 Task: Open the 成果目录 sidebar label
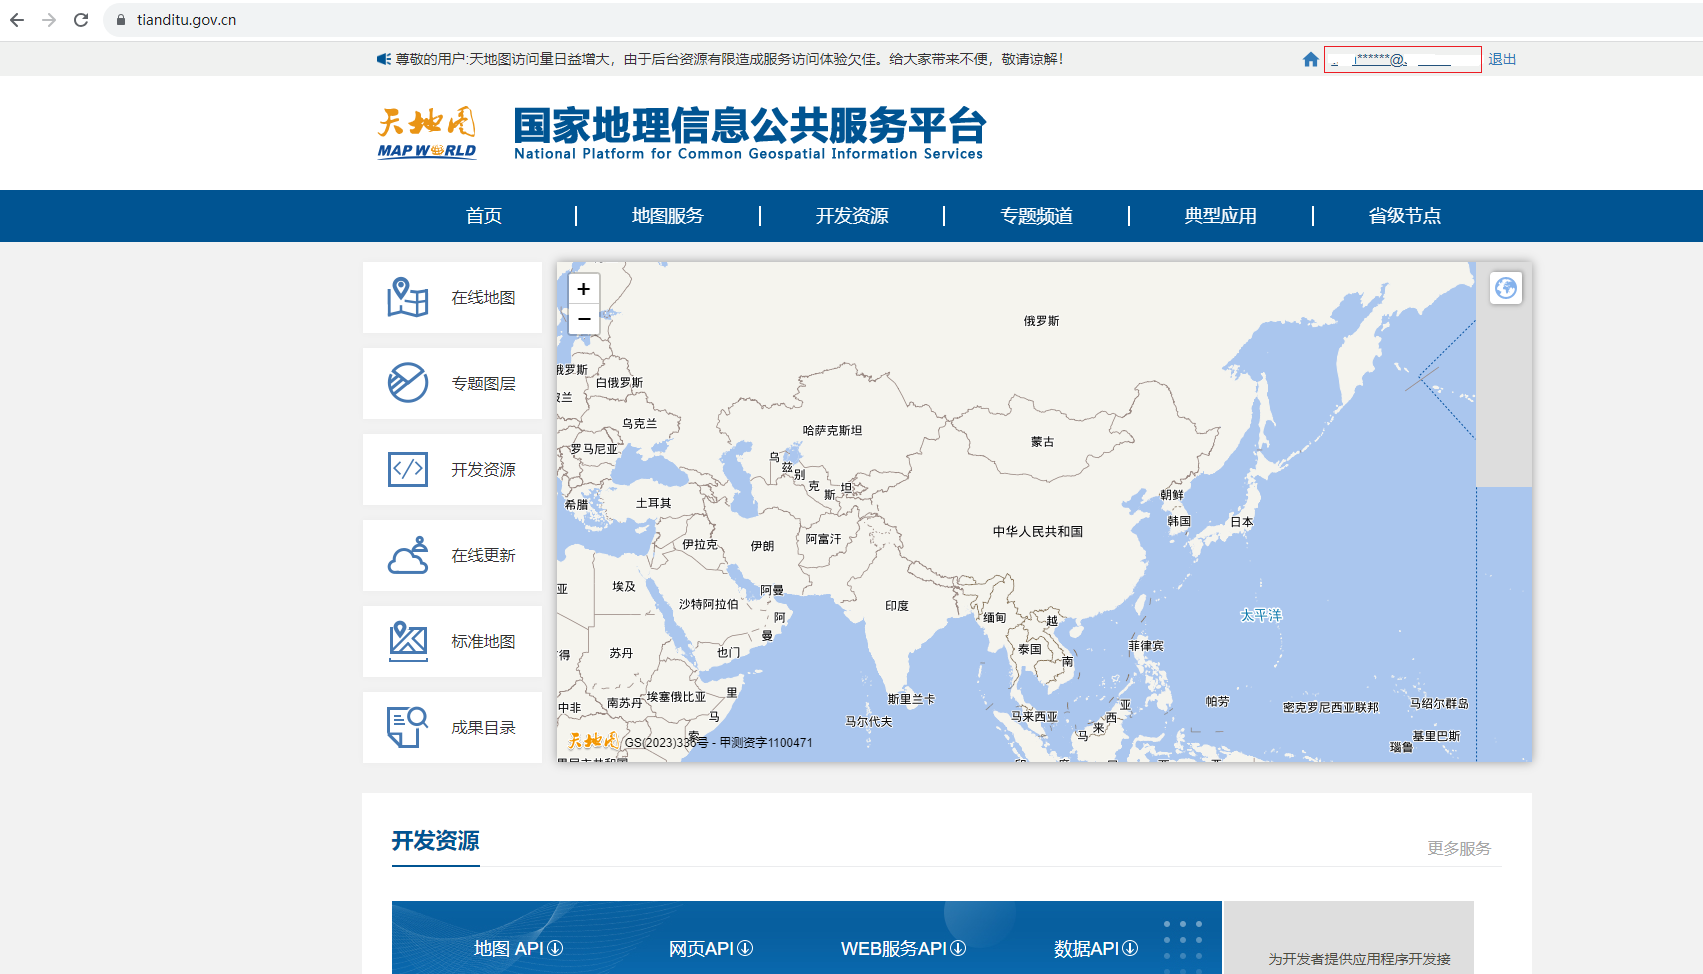[483, 728]
